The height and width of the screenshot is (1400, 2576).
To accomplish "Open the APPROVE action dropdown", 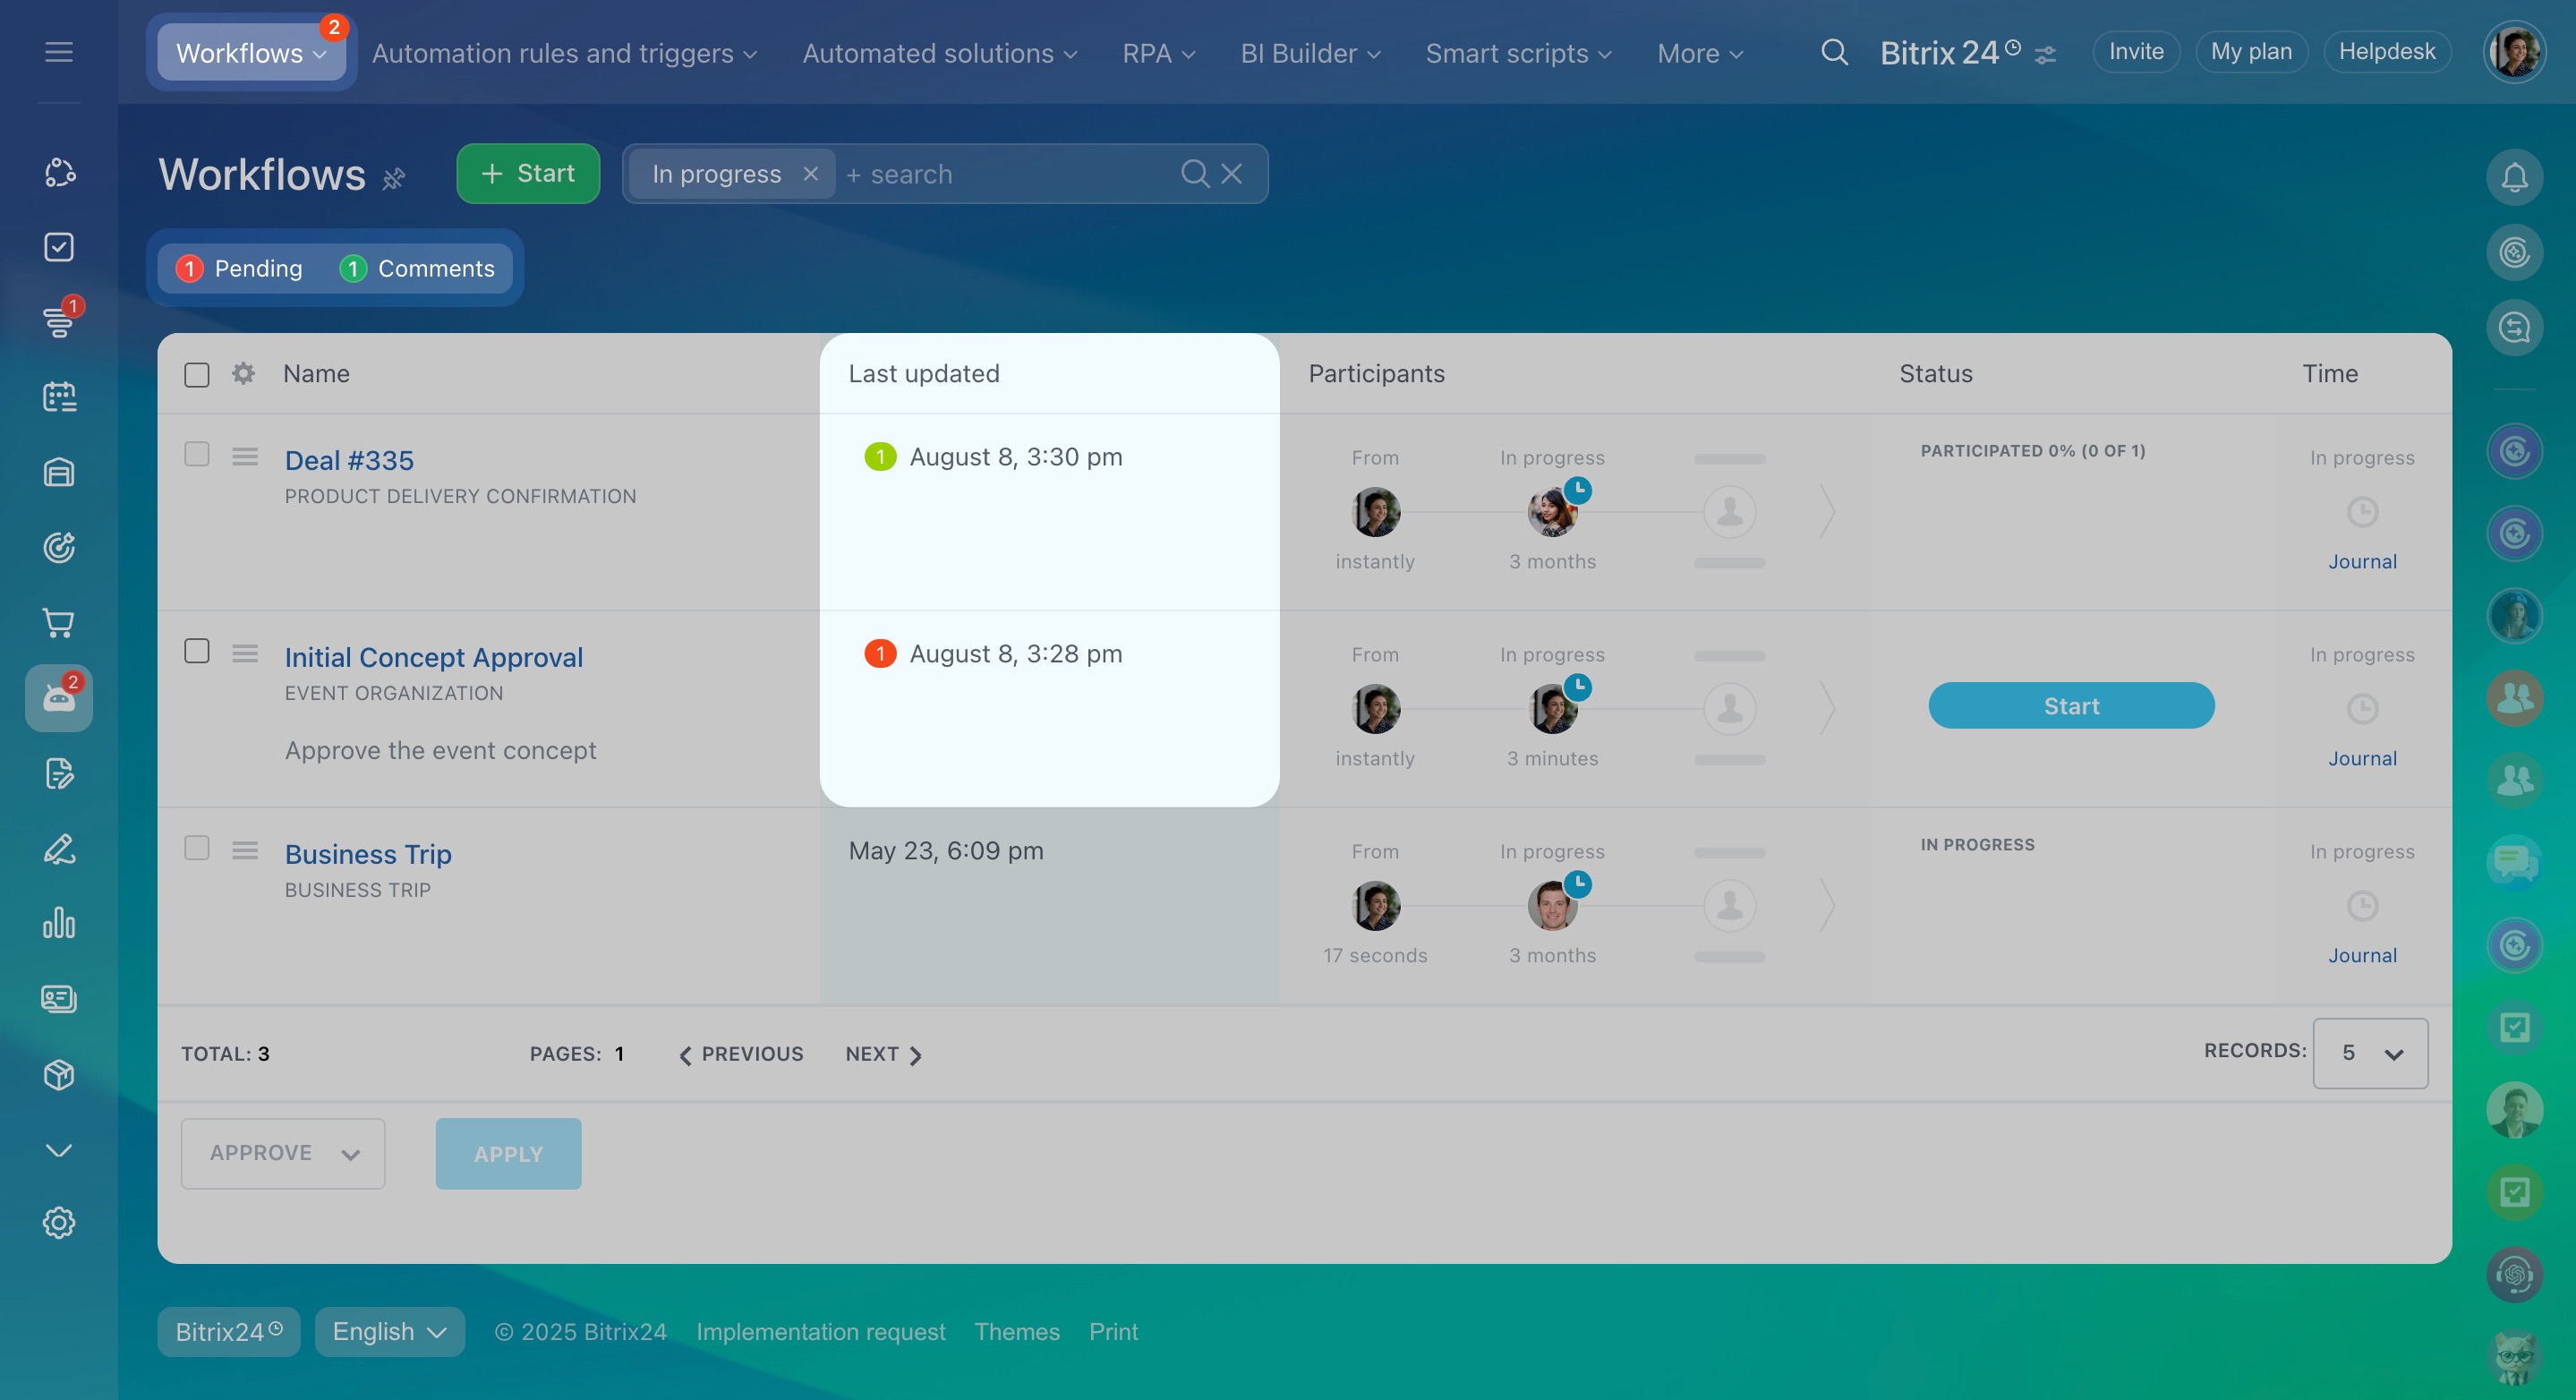I will pos(283,1153).
